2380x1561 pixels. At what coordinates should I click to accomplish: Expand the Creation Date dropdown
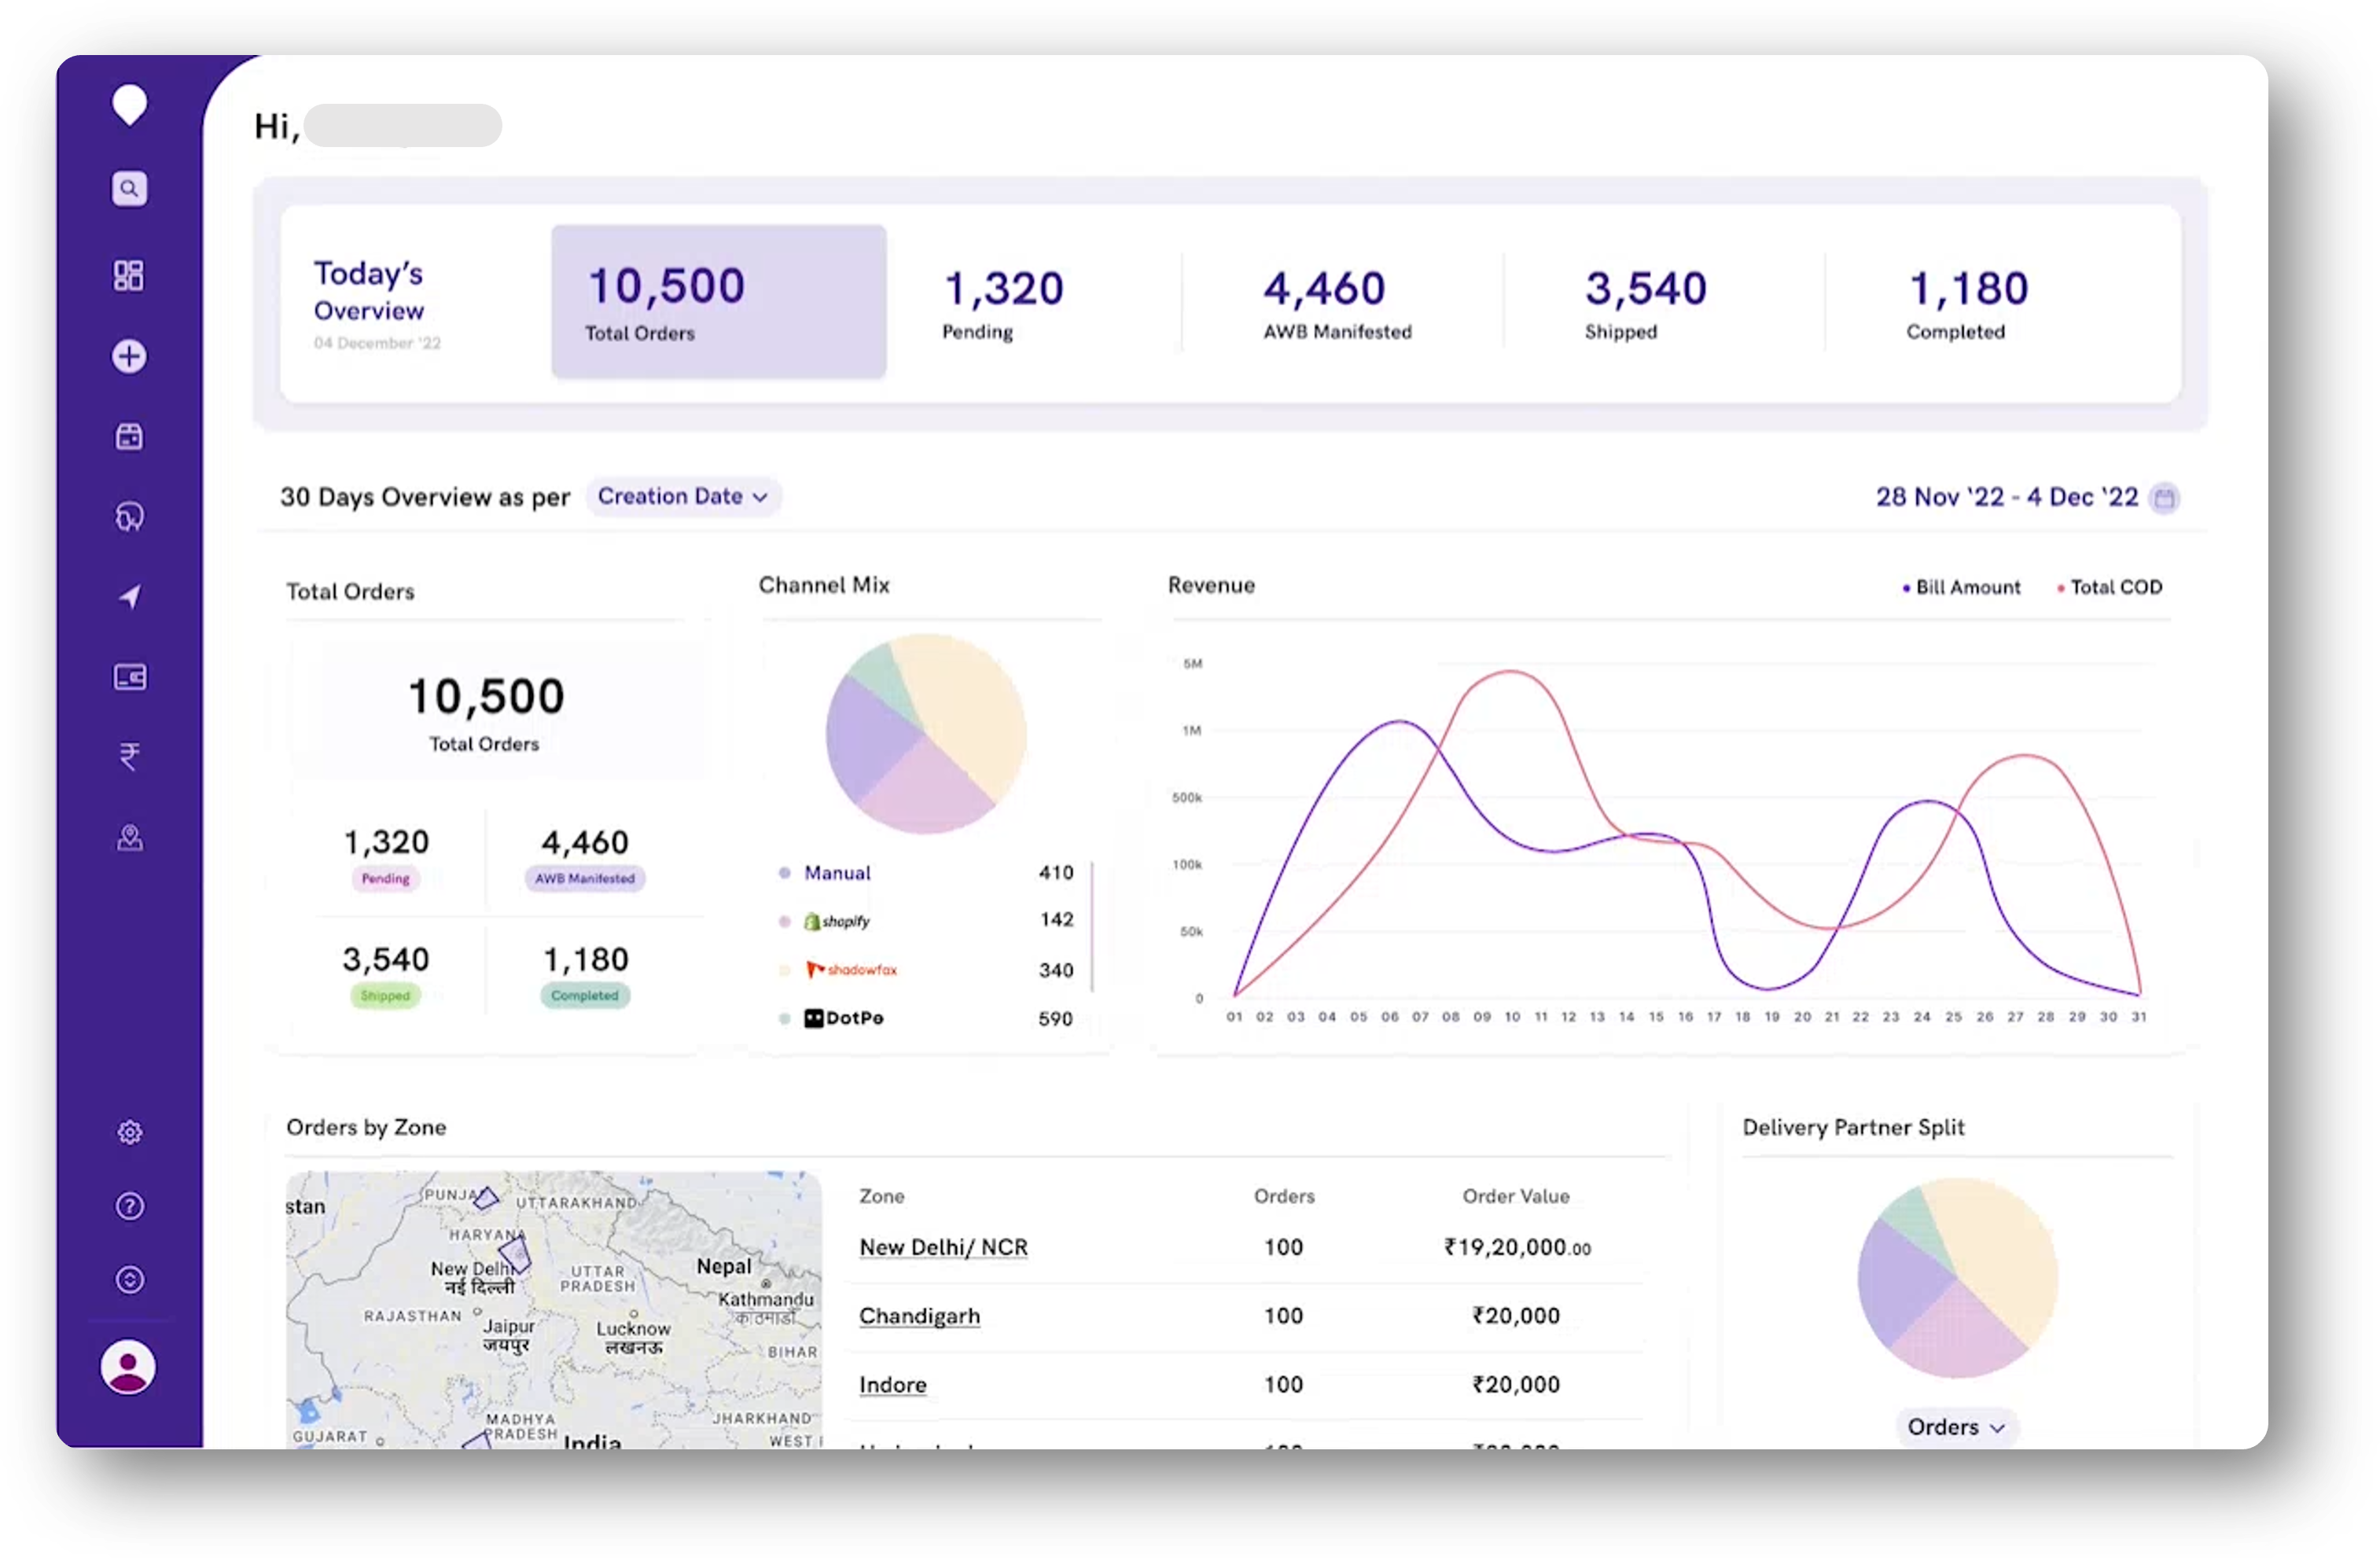[683, 496]
